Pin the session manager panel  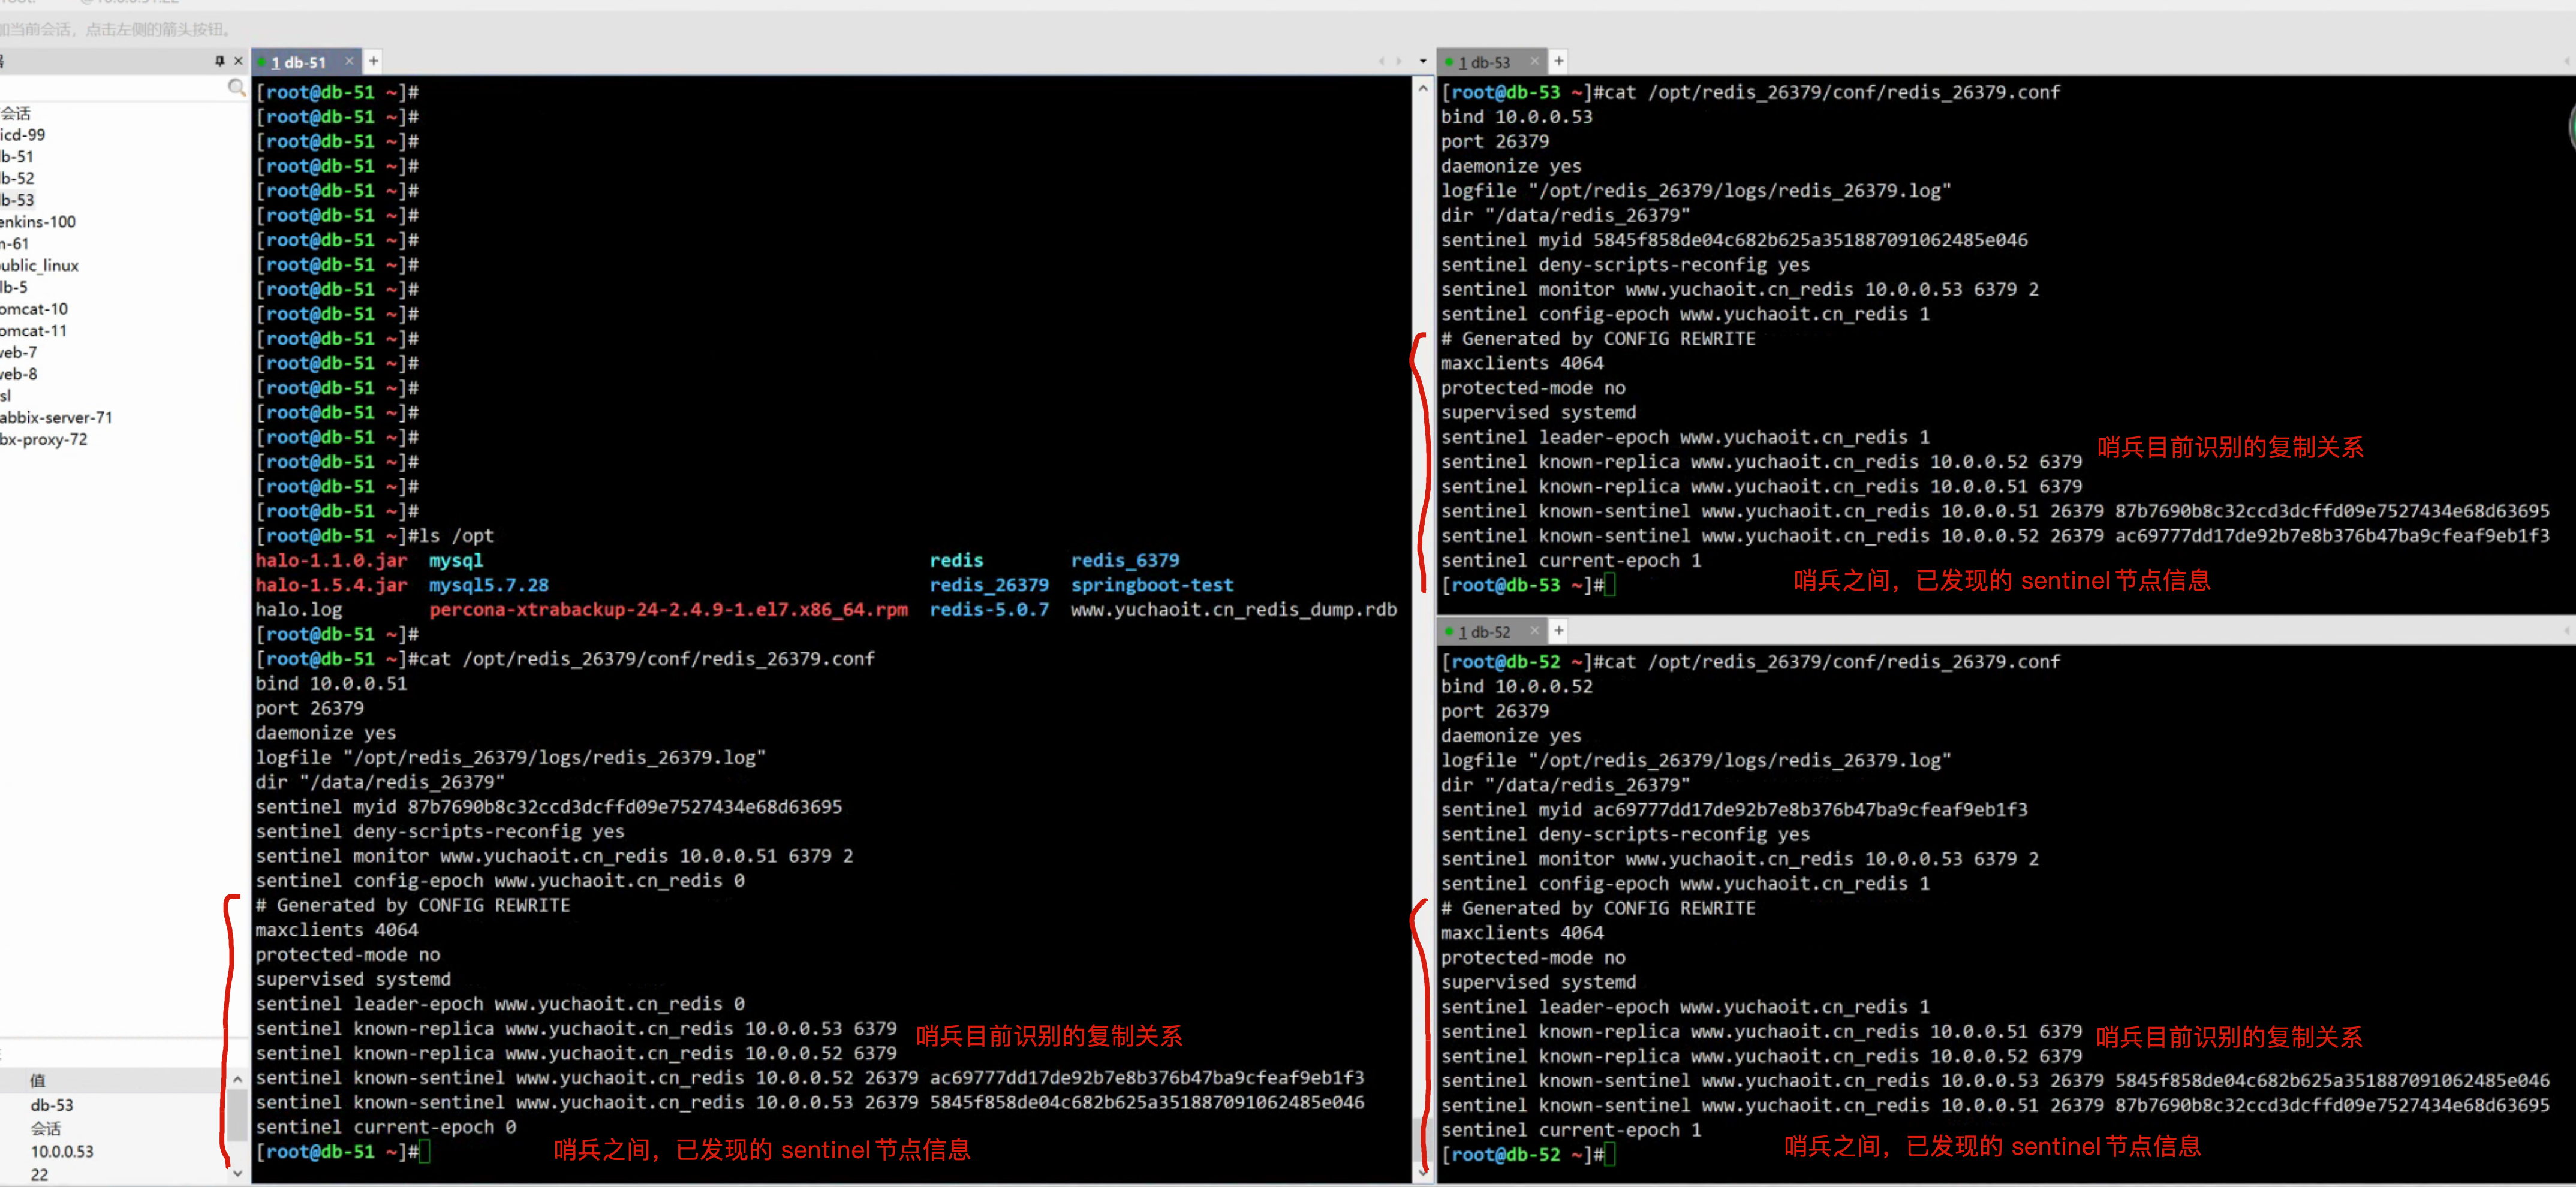219,61
